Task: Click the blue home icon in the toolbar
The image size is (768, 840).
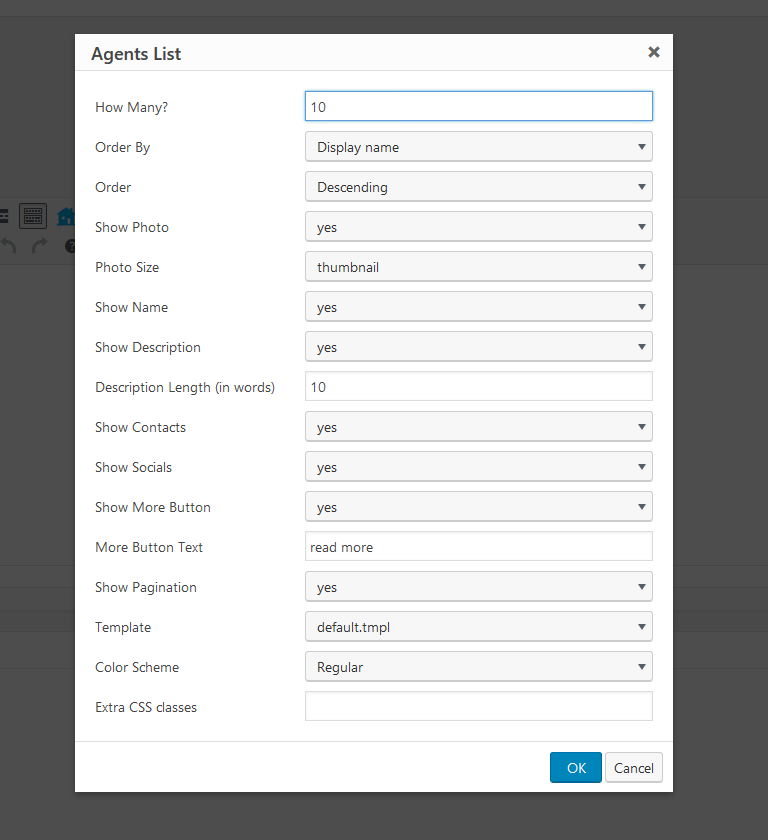Action: tap(66, 216)
